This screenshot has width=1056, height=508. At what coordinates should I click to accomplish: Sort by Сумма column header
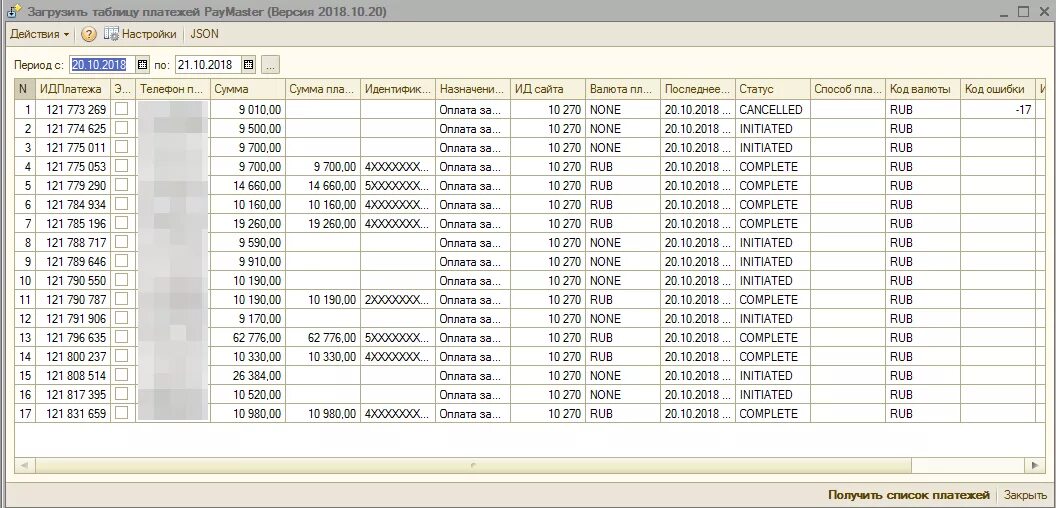pos(248,89)
